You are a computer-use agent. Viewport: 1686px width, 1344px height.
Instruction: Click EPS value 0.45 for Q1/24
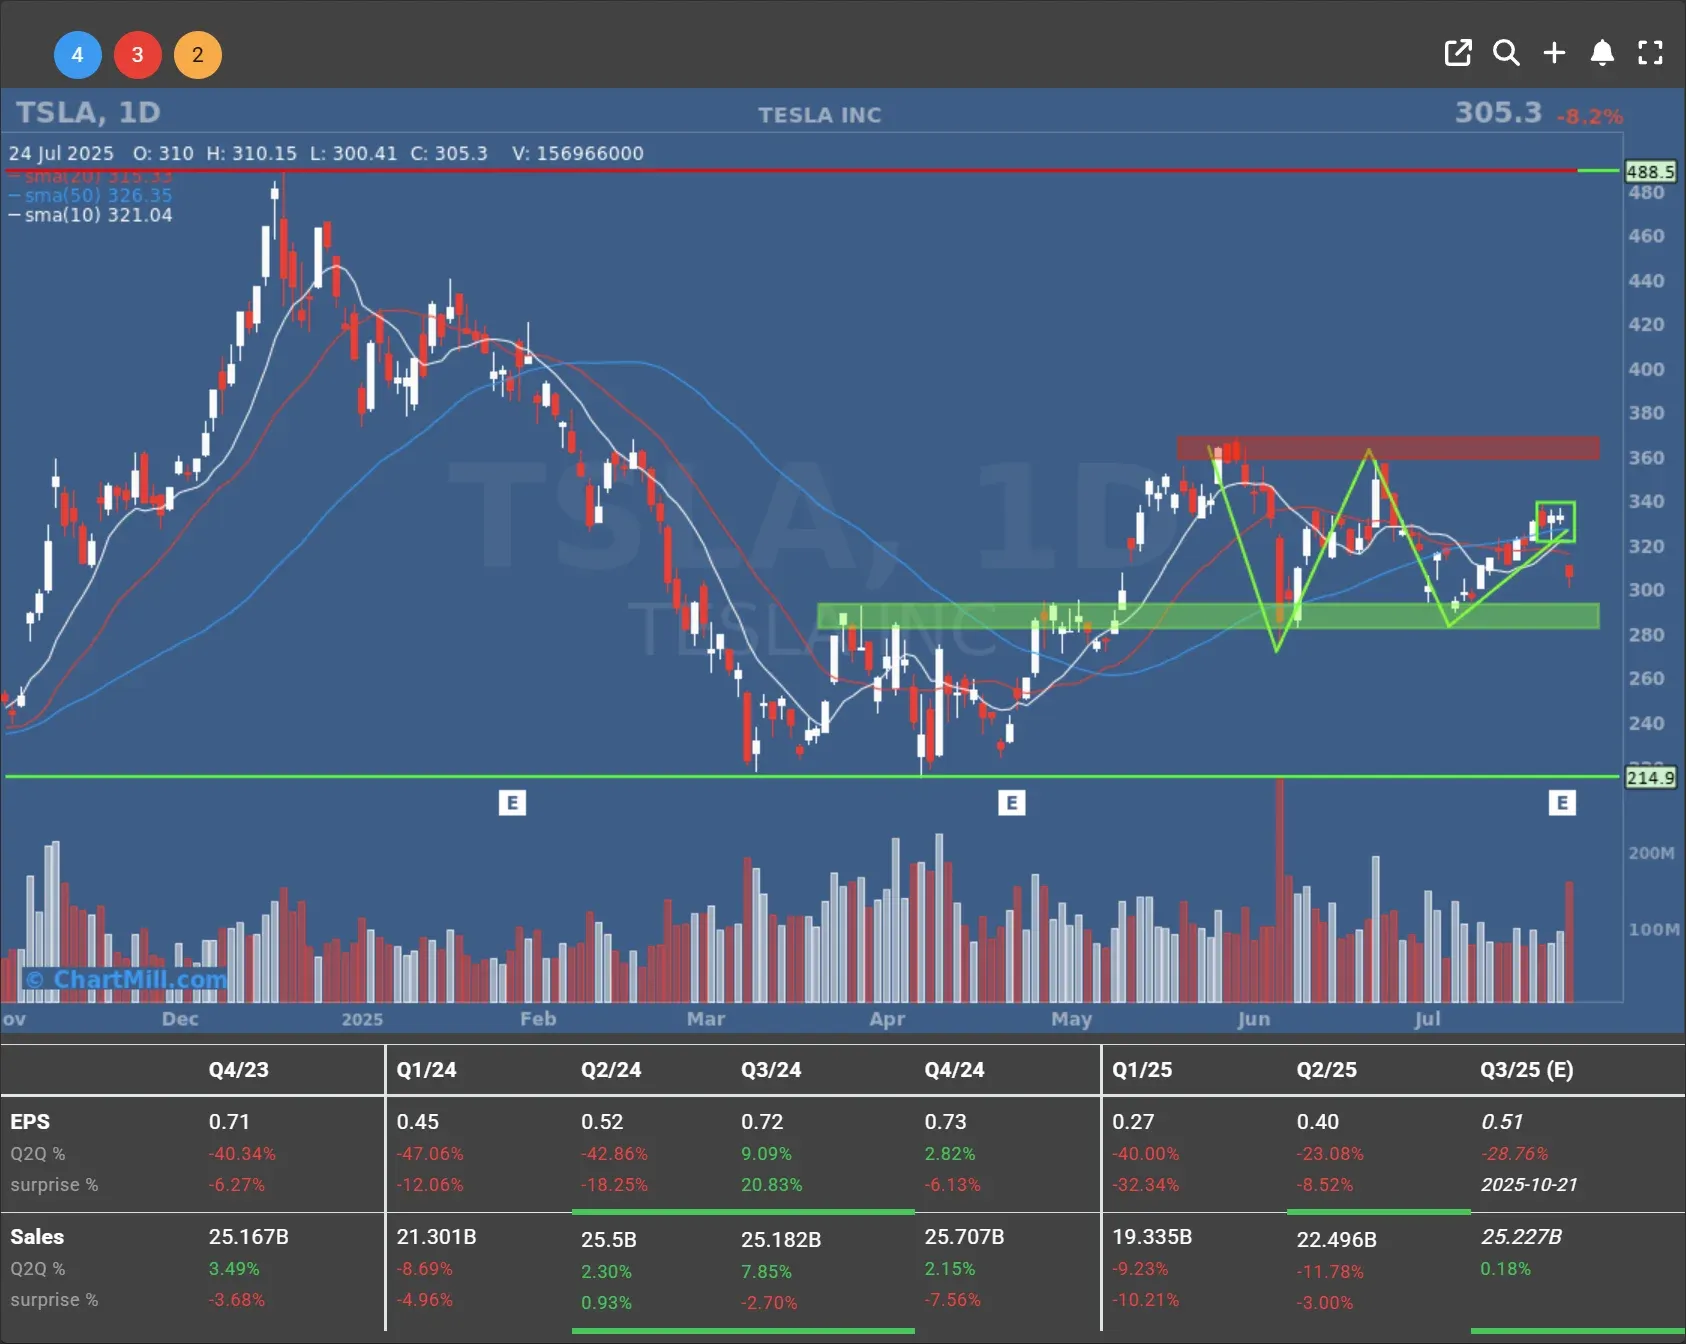pyautogui.click(x=417, y=1122)
